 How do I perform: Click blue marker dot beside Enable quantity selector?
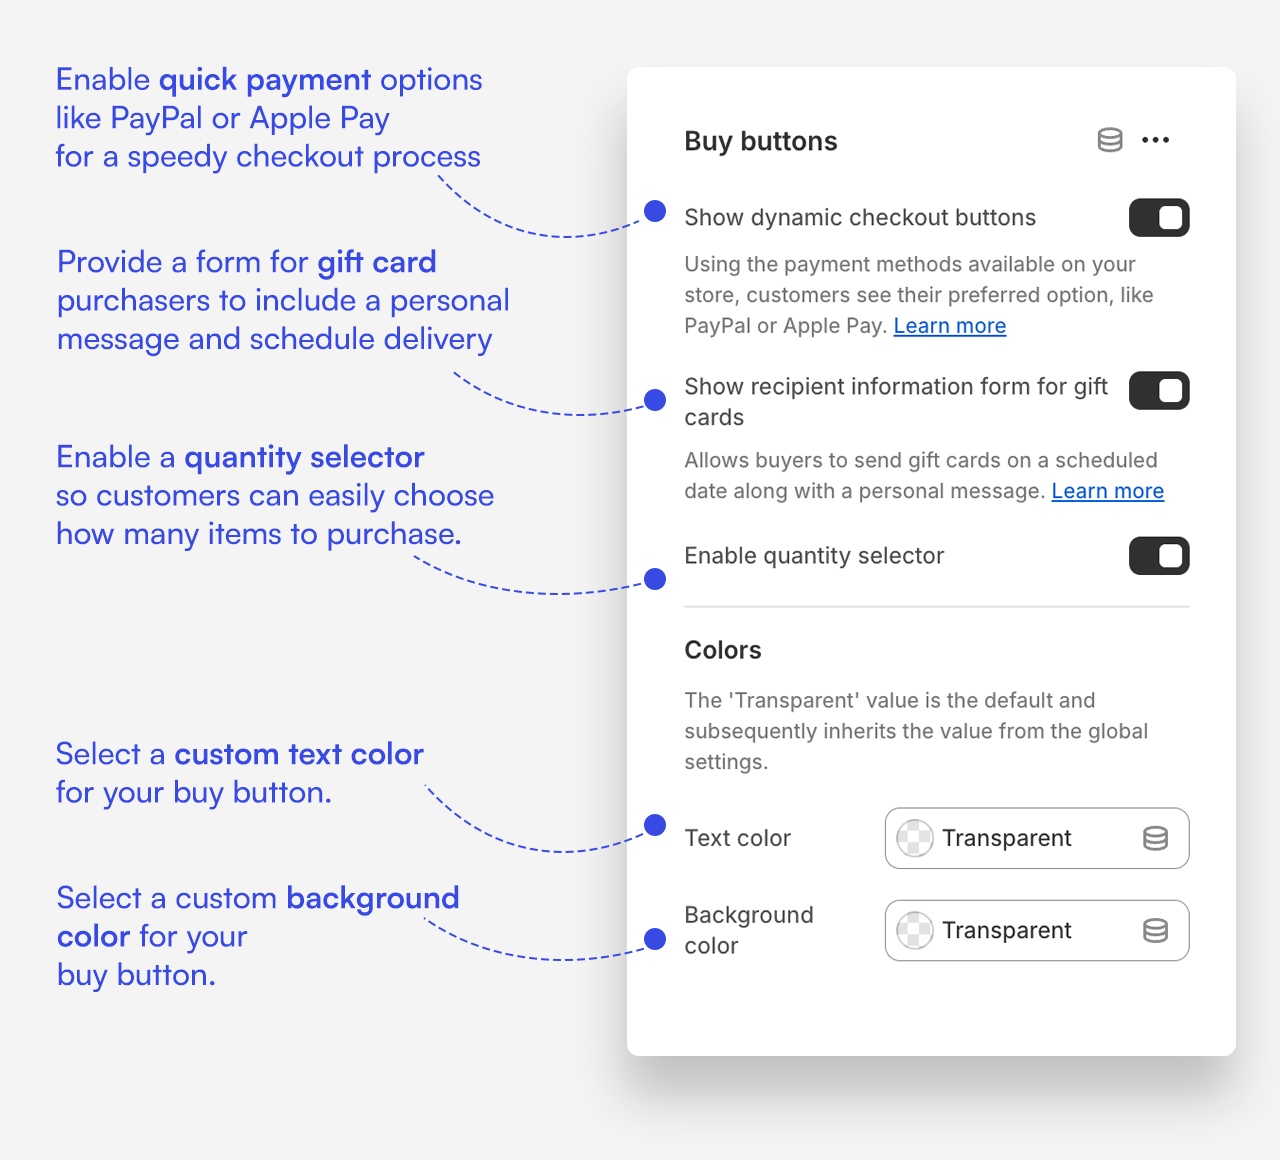(x=655, y=579)
